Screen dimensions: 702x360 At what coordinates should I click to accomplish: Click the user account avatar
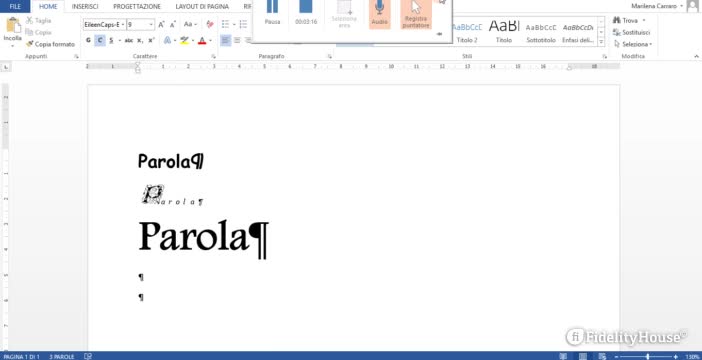(692, 6)
